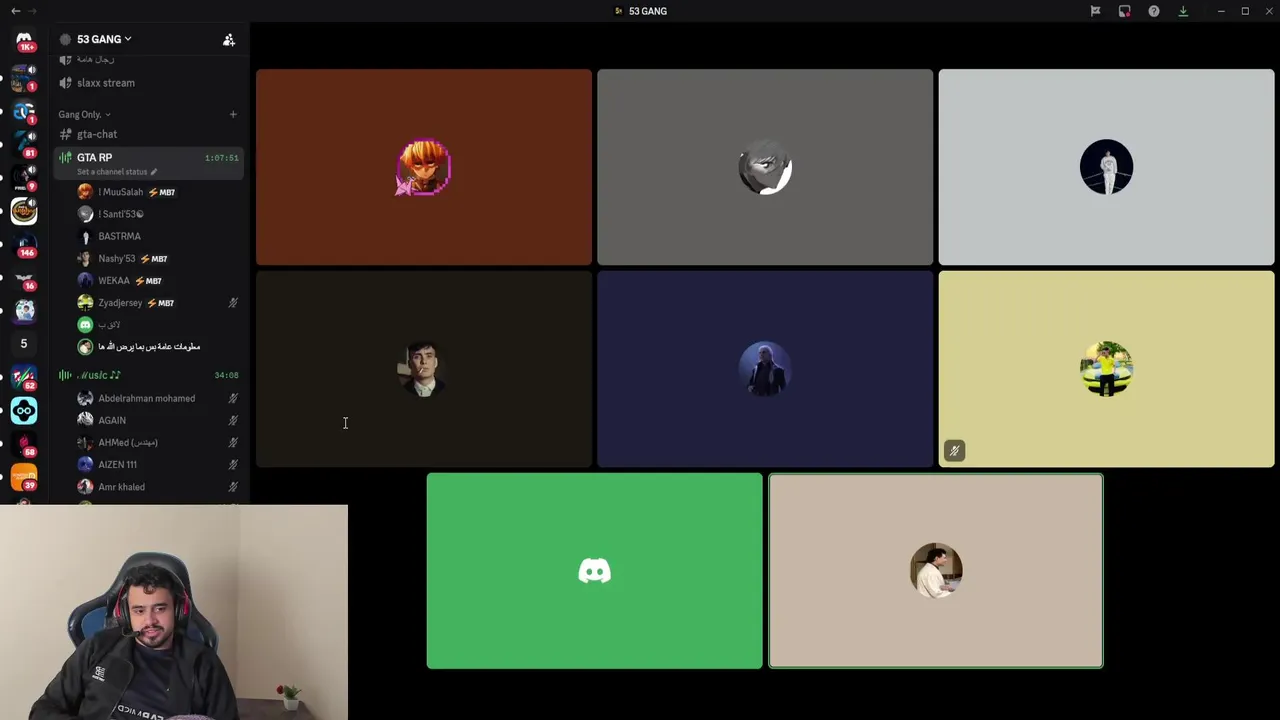Open the Arabic-named voice channel above slaxx stream
1280x720 pixels.
coord(149,60)
